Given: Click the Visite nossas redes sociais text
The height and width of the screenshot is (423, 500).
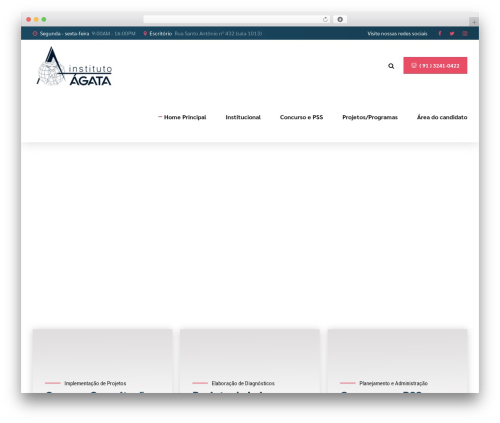Looking at the screenshot, I should click(x=397, y=34).
